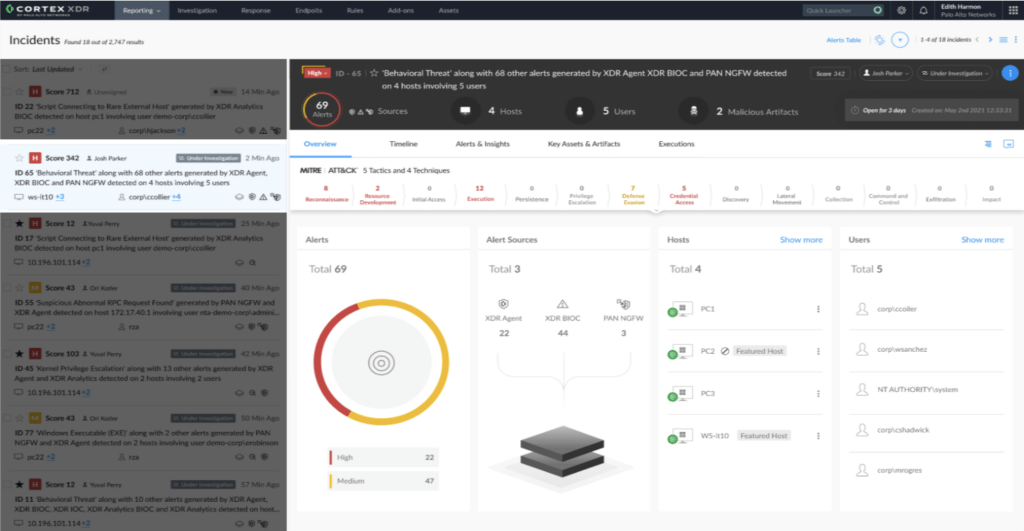
Task: Click the refresh incidents icon
Action: (880, 40)
